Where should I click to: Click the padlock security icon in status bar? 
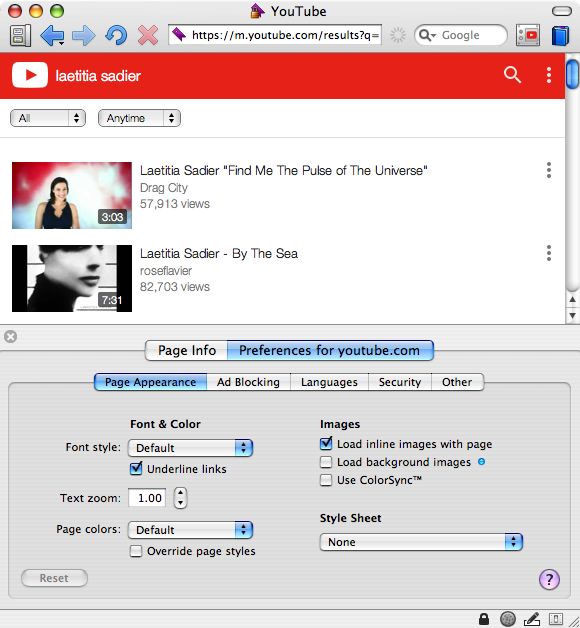(x=484, y=619)
